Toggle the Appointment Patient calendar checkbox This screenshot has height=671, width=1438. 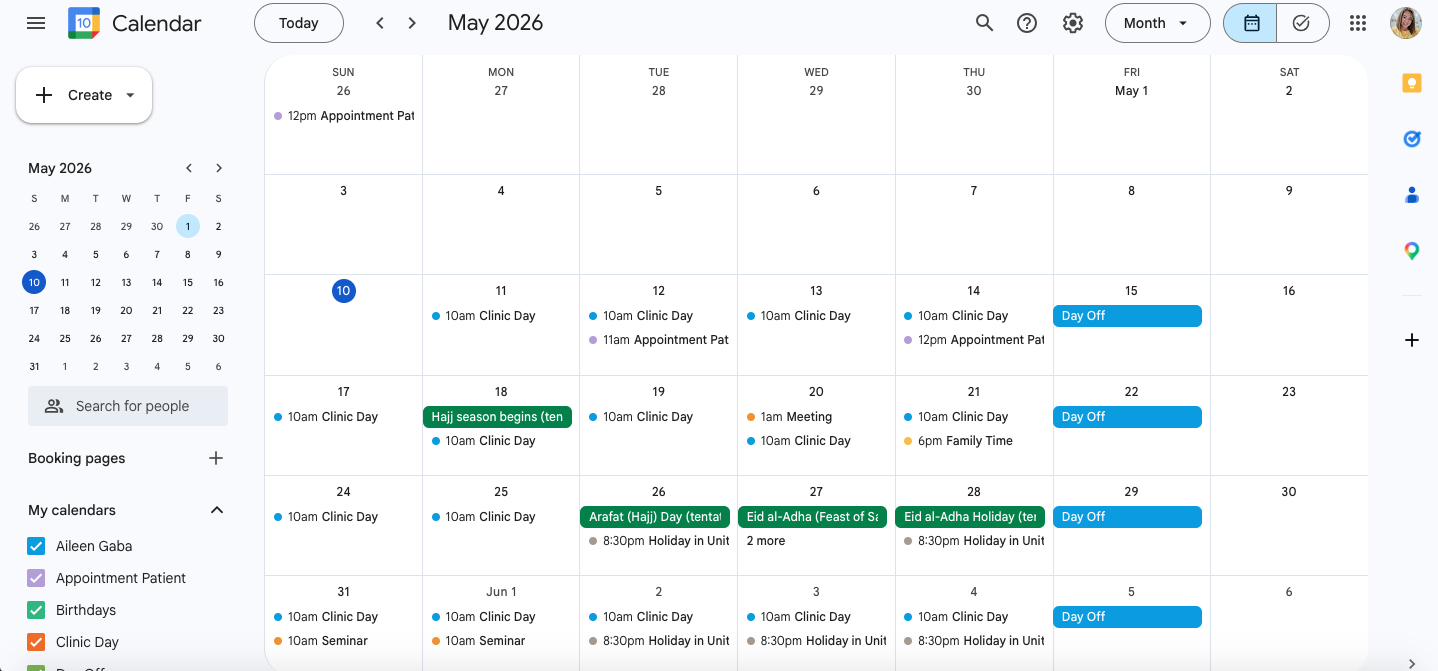pos(36,578)
